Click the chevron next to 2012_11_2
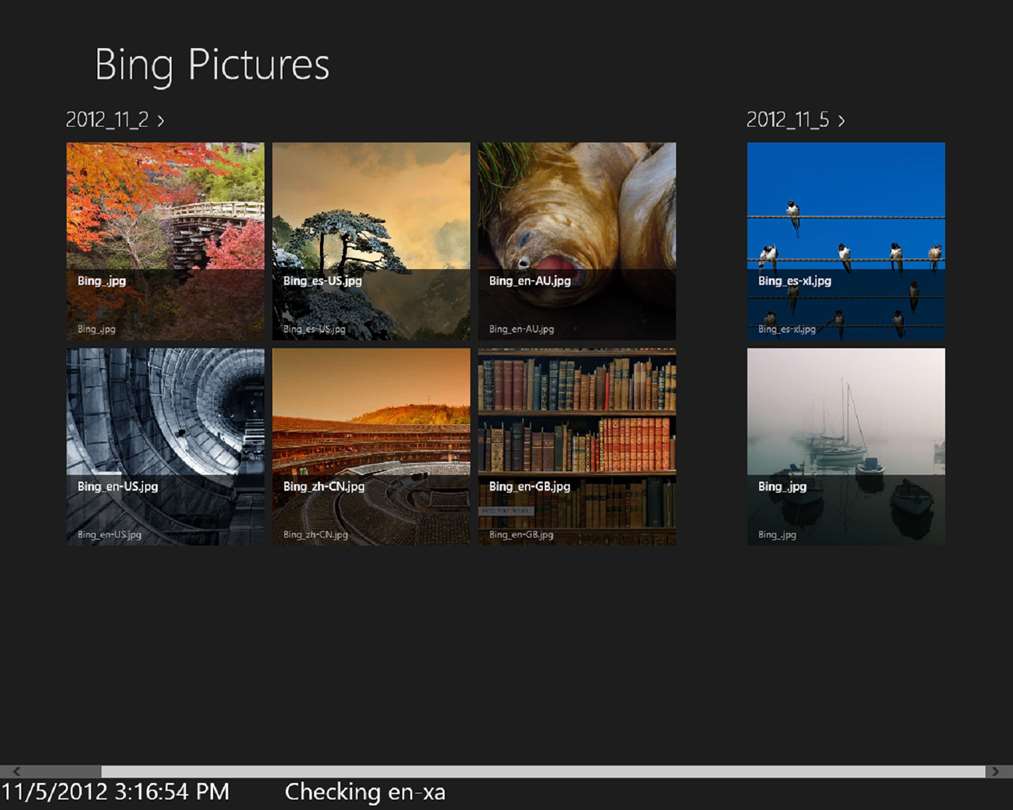This screenshot has height=810, width=1013. (x=161, y=120)
